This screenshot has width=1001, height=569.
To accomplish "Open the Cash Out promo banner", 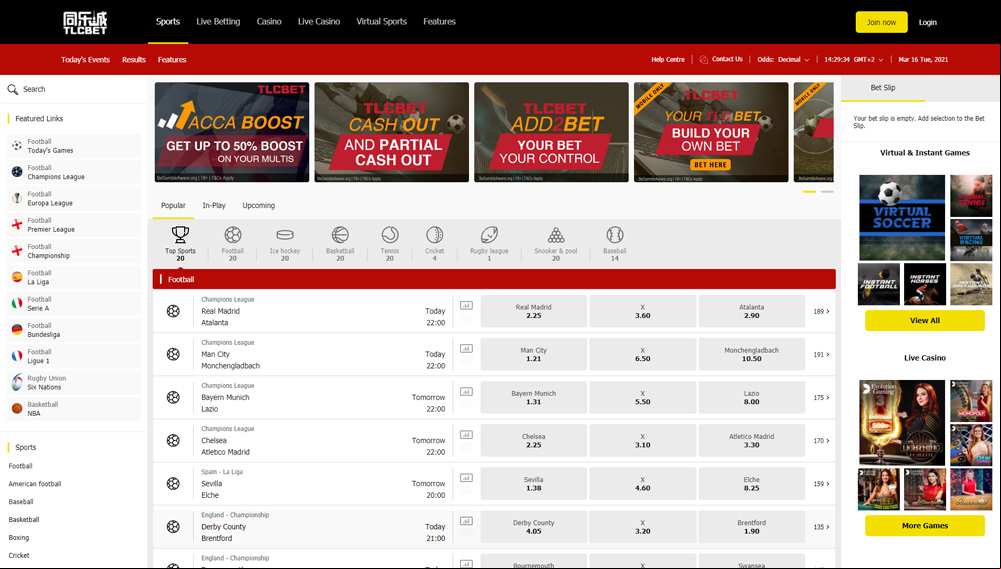I will click(391, 132).
